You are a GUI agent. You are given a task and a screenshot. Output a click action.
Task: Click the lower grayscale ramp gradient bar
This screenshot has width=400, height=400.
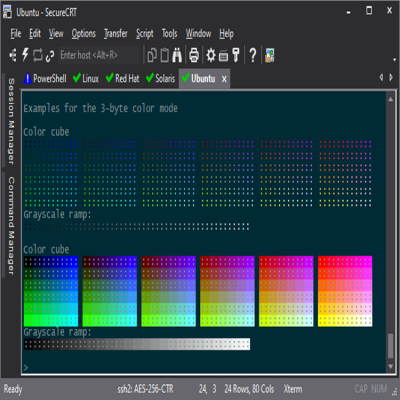click(137, 344)
